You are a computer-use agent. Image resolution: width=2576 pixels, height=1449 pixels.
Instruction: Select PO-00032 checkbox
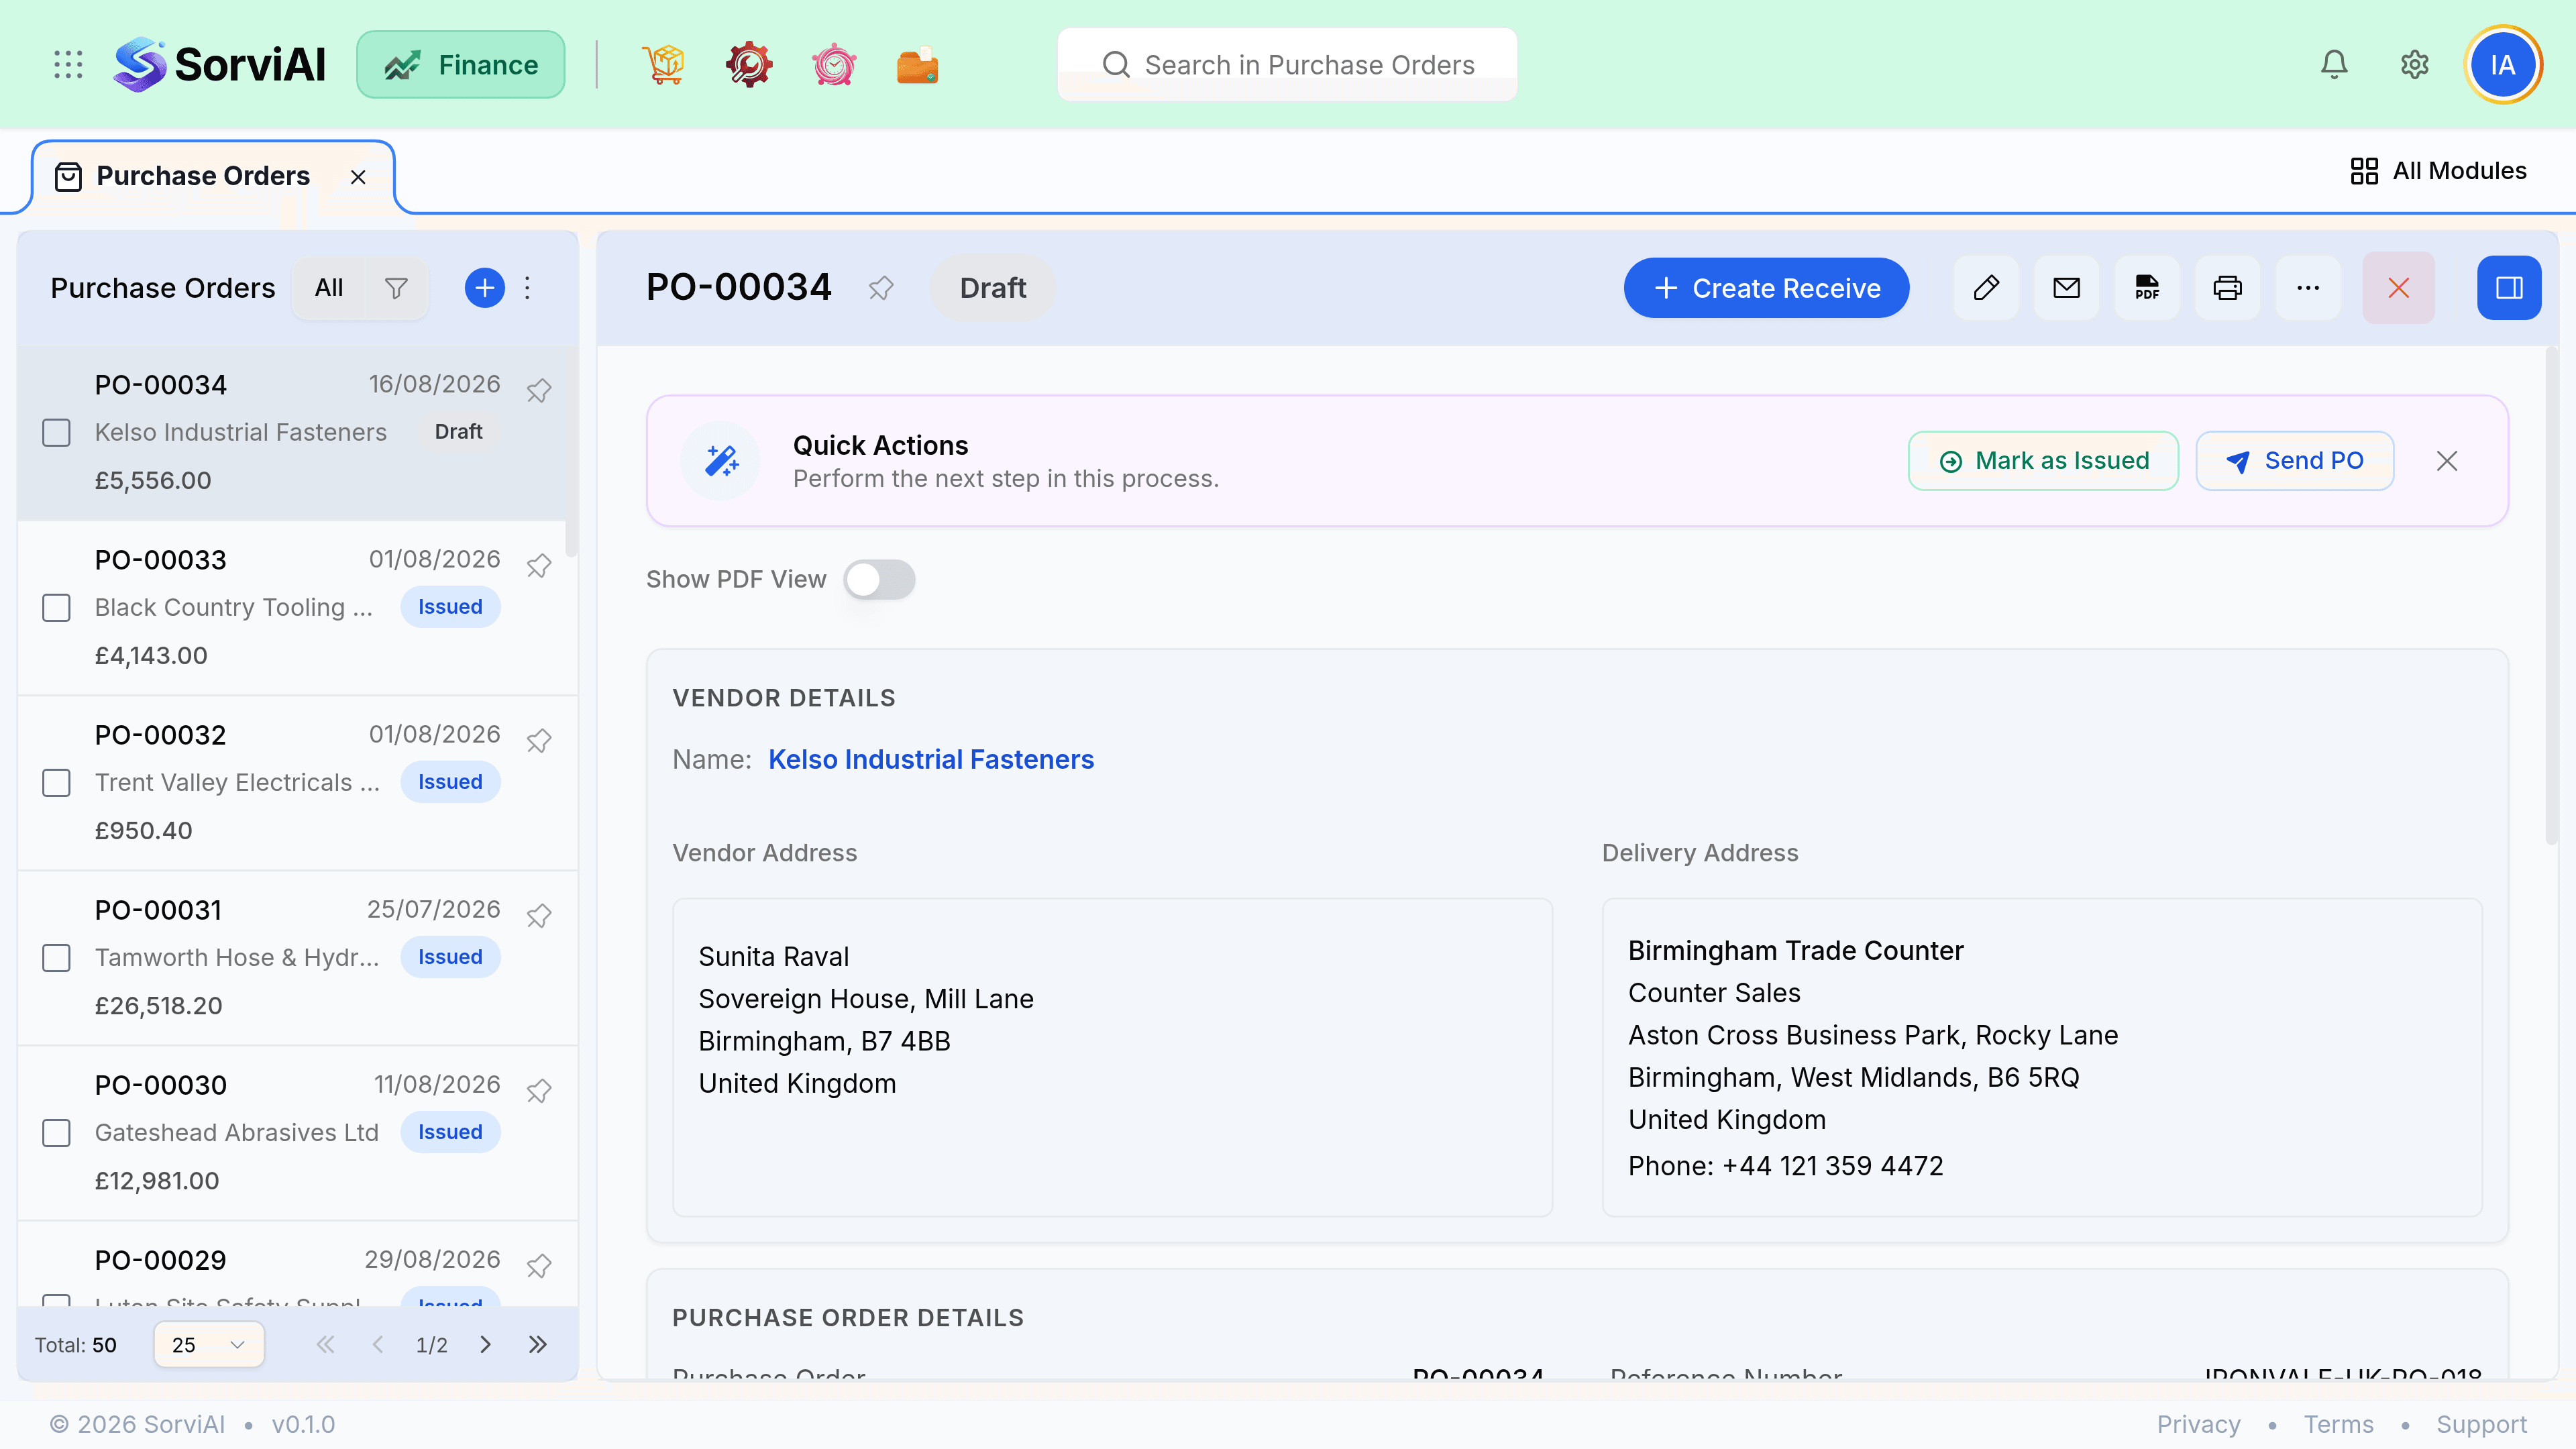[56, 783]
